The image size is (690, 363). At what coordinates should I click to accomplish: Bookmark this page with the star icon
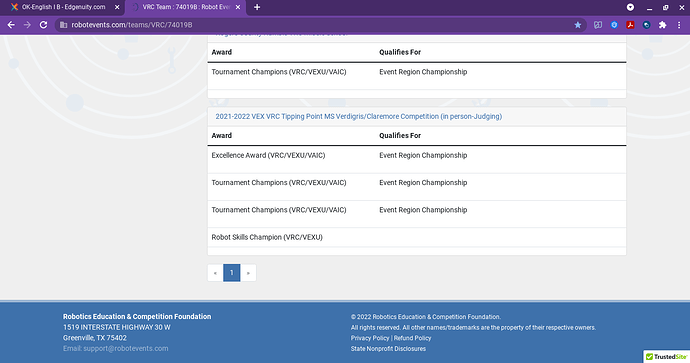pyautogui.click(x=578, y=25)
